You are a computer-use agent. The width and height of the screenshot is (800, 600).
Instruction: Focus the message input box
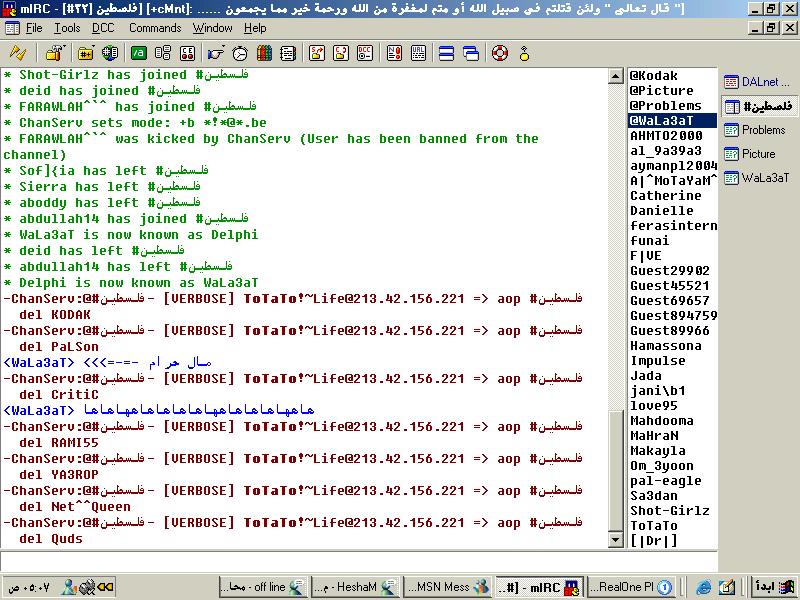pos(358,561)
